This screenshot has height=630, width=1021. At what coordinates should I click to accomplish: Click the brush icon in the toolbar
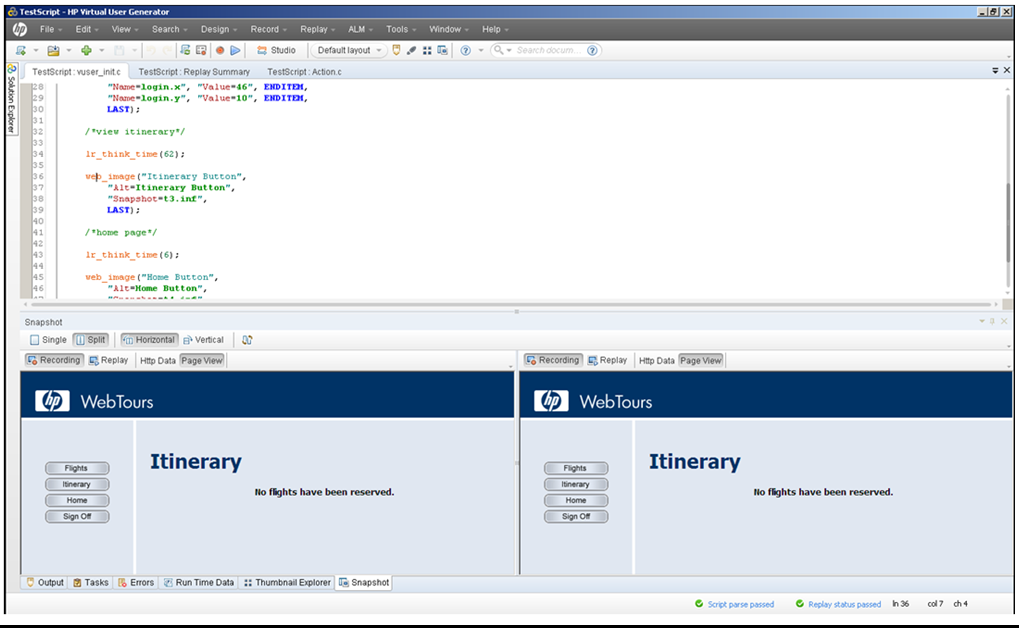tap(412, 50)
